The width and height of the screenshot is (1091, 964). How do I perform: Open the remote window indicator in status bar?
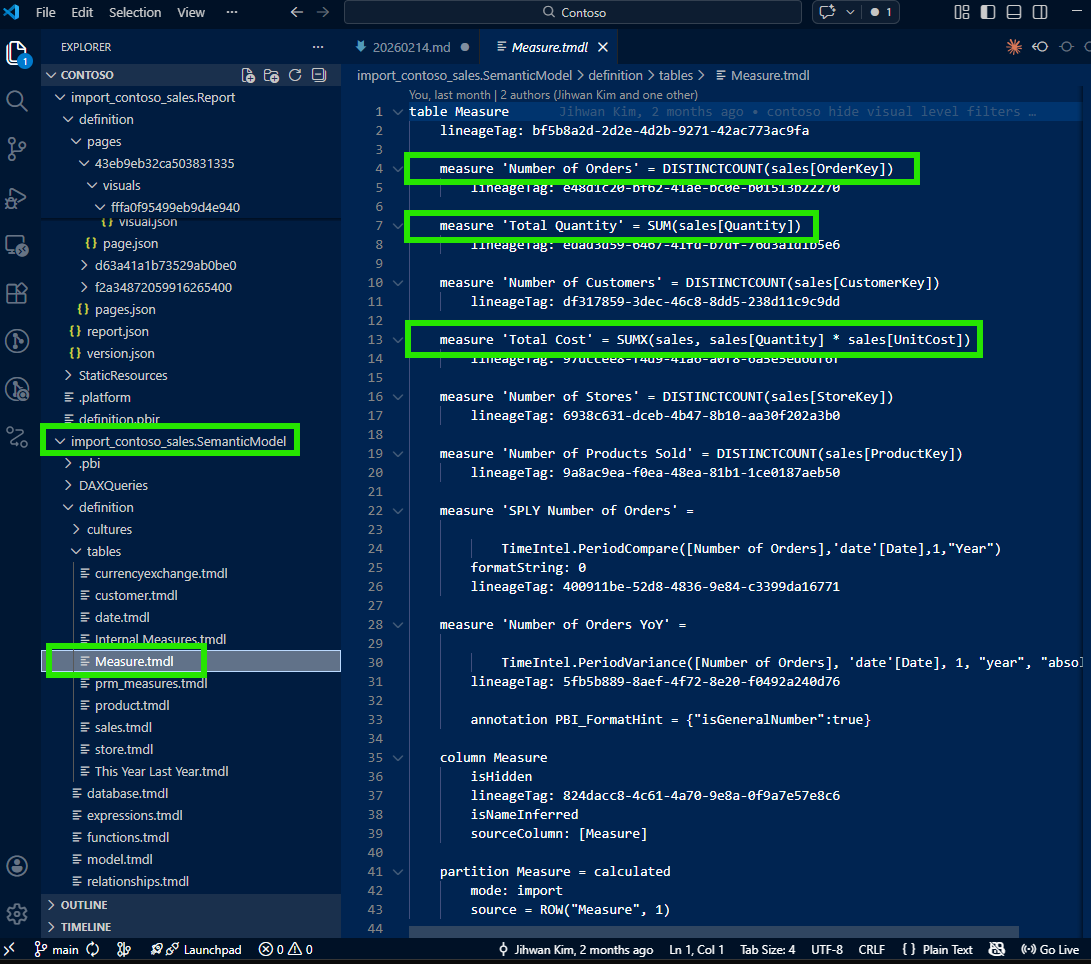pyautogui.click(x=9, y=949)
